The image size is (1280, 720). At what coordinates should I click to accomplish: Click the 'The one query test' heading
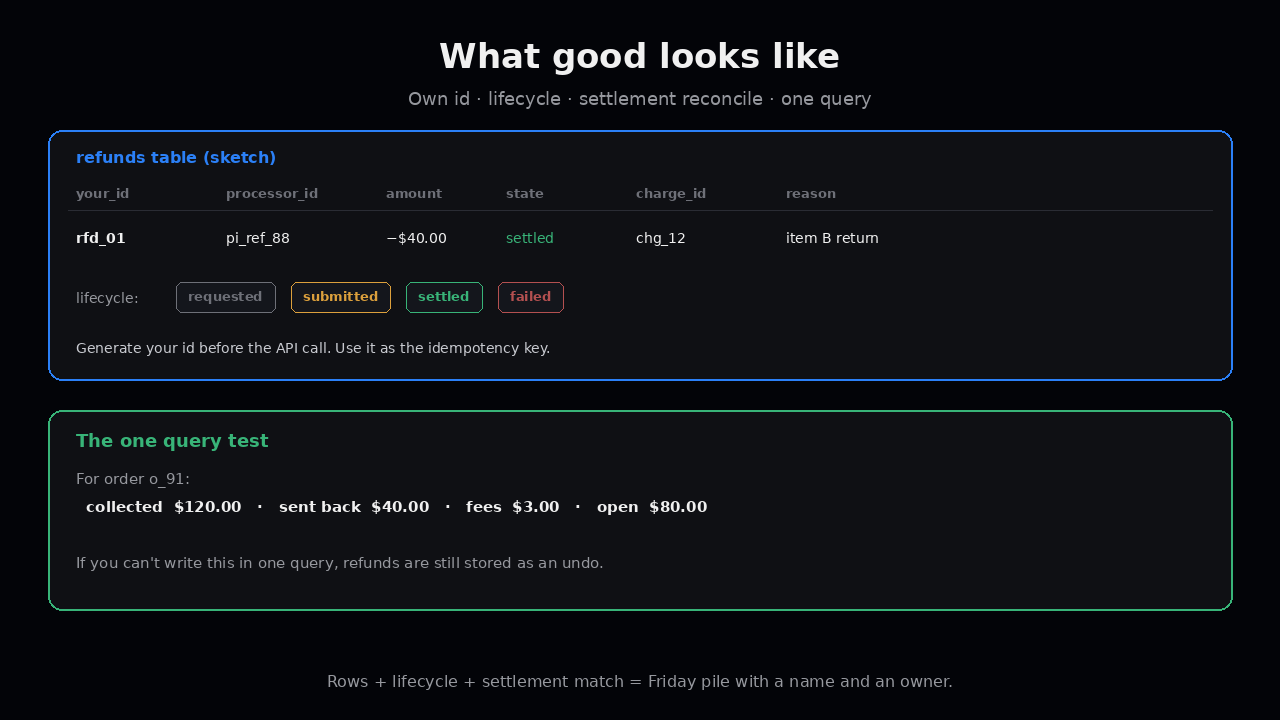click(x=172, y=441)
